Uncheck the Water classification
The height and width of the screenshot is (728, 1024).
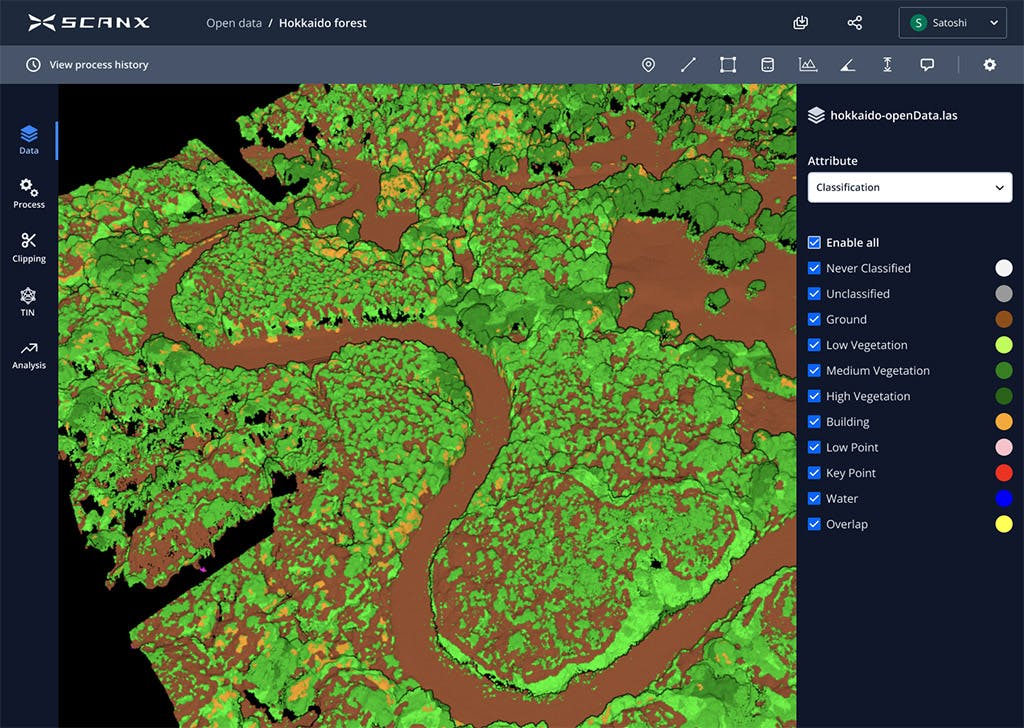coord(813,498)
